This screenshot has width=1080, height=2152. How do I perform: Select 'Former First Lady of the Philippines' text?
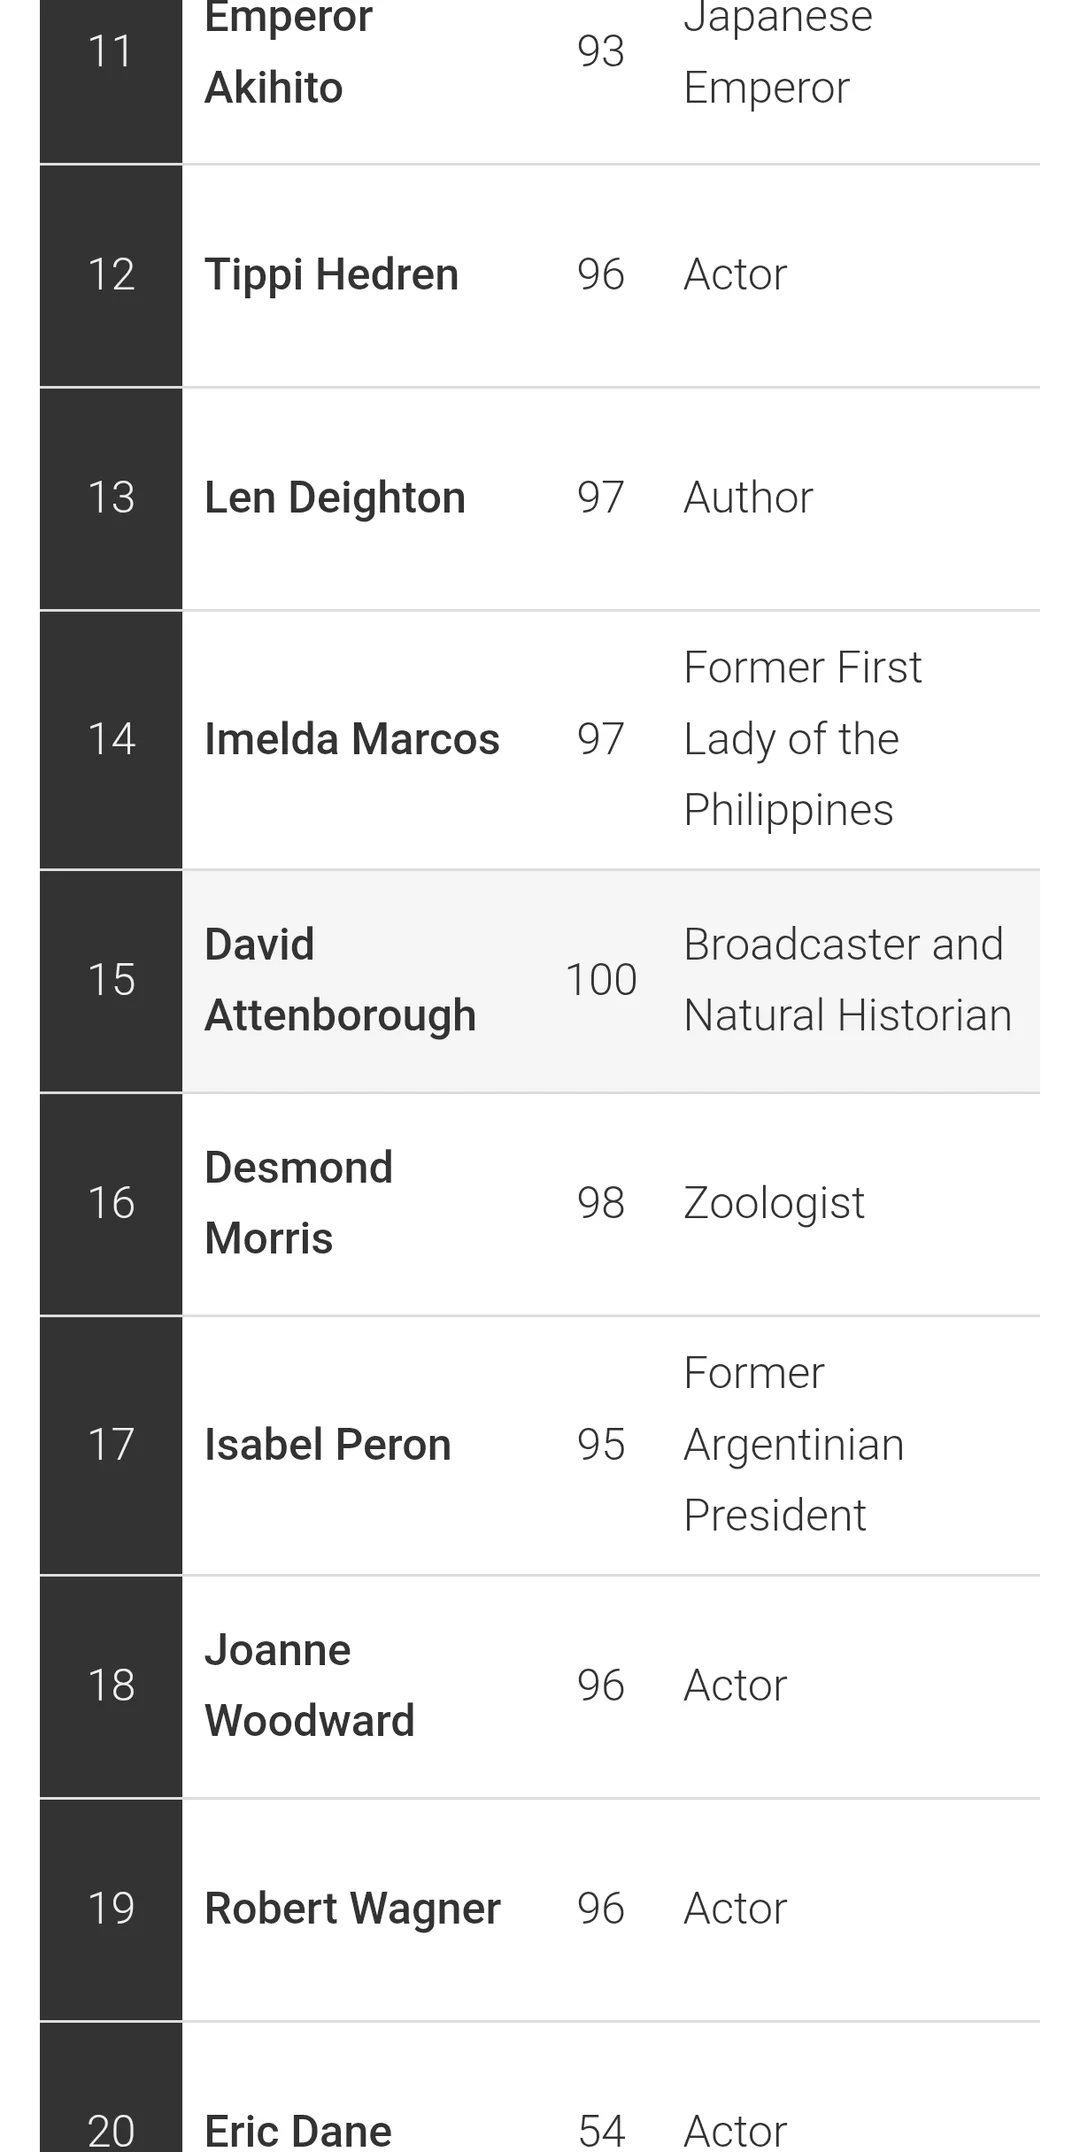802,740
